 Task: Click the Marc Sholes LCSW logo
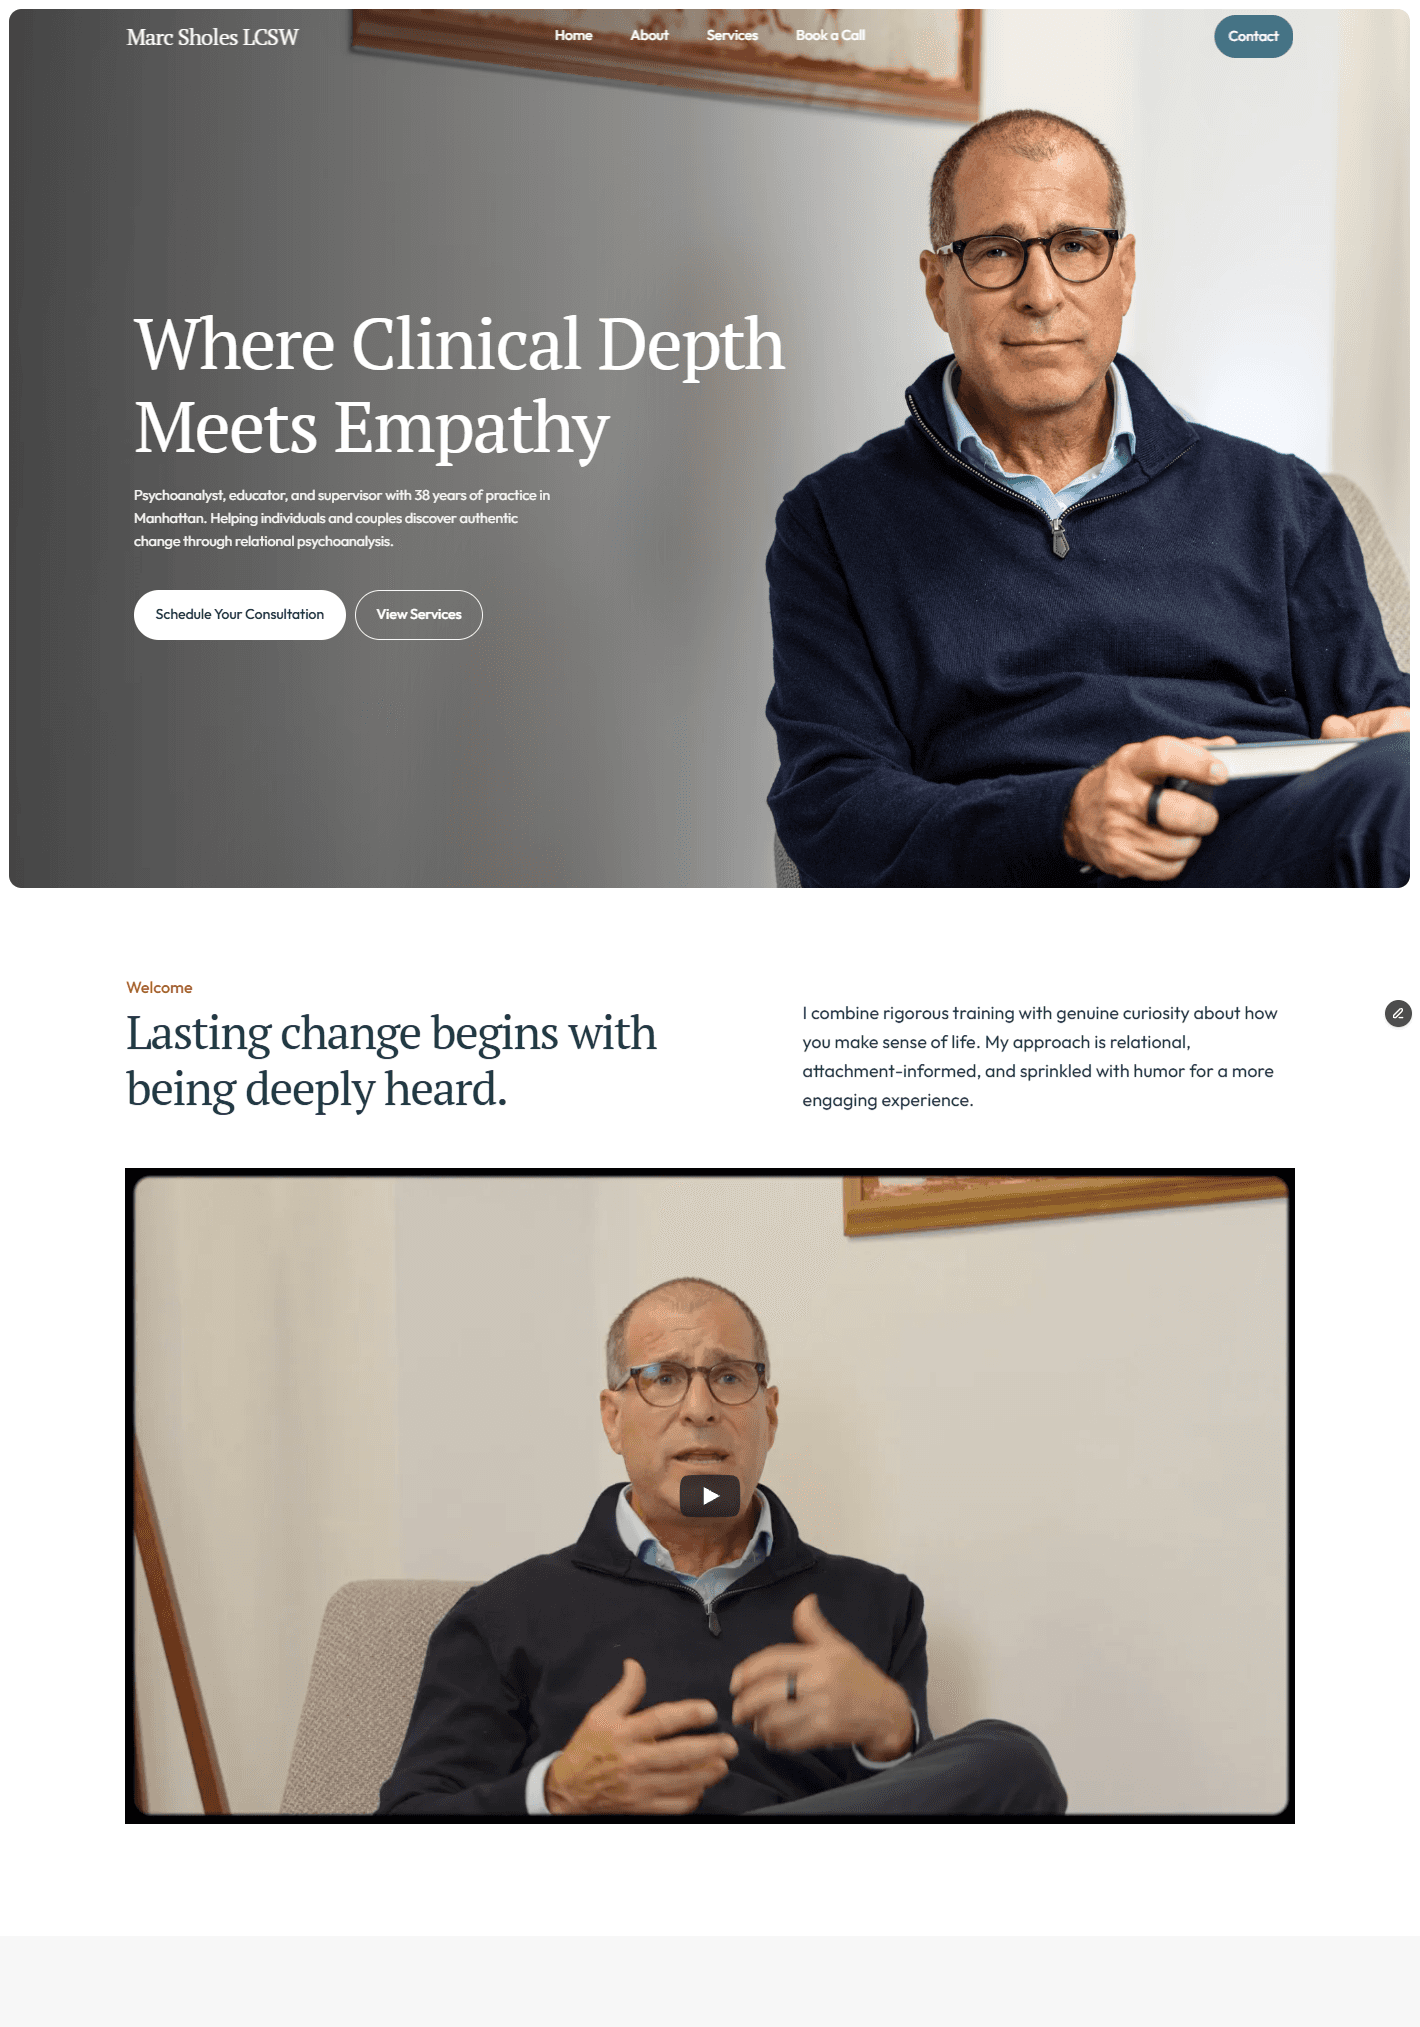[212, 37]
